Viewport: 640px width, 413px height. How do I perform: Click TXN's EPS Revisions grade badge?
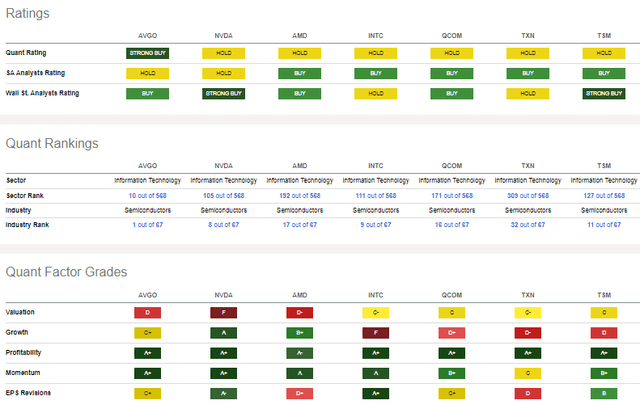(528, 393)
